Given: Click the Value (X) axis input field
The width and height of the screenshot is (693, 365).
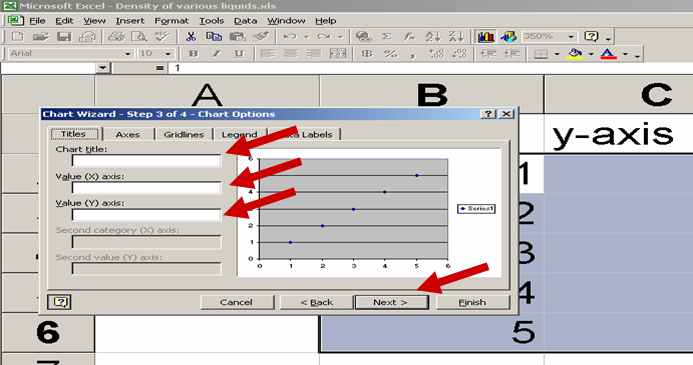Looking at the screenshot, I should [146, 188].
